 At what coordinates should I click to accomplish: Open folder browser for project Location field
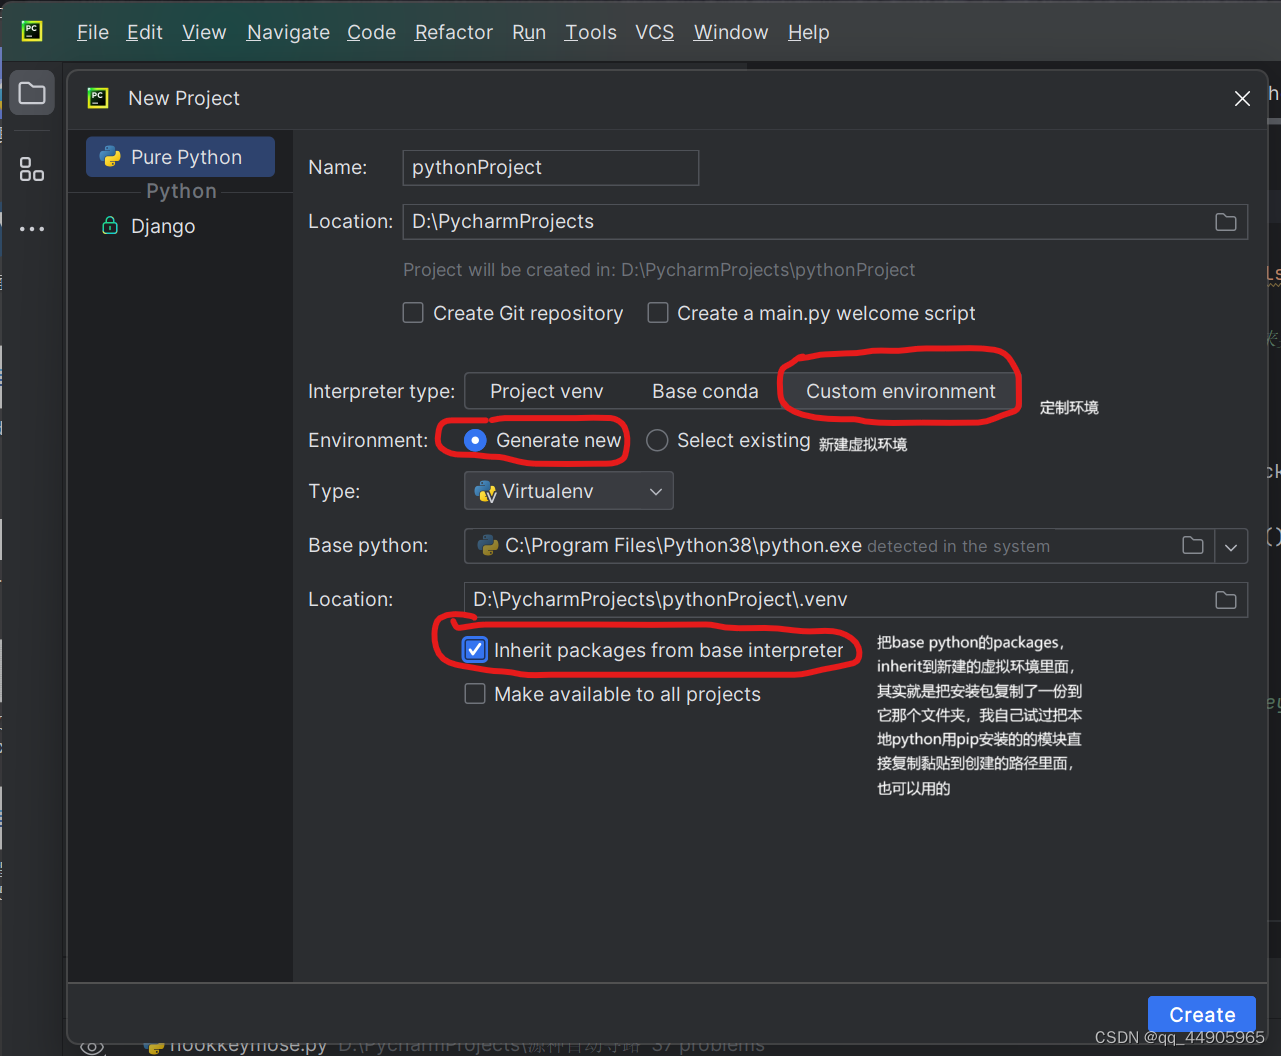pos(1226,222)
